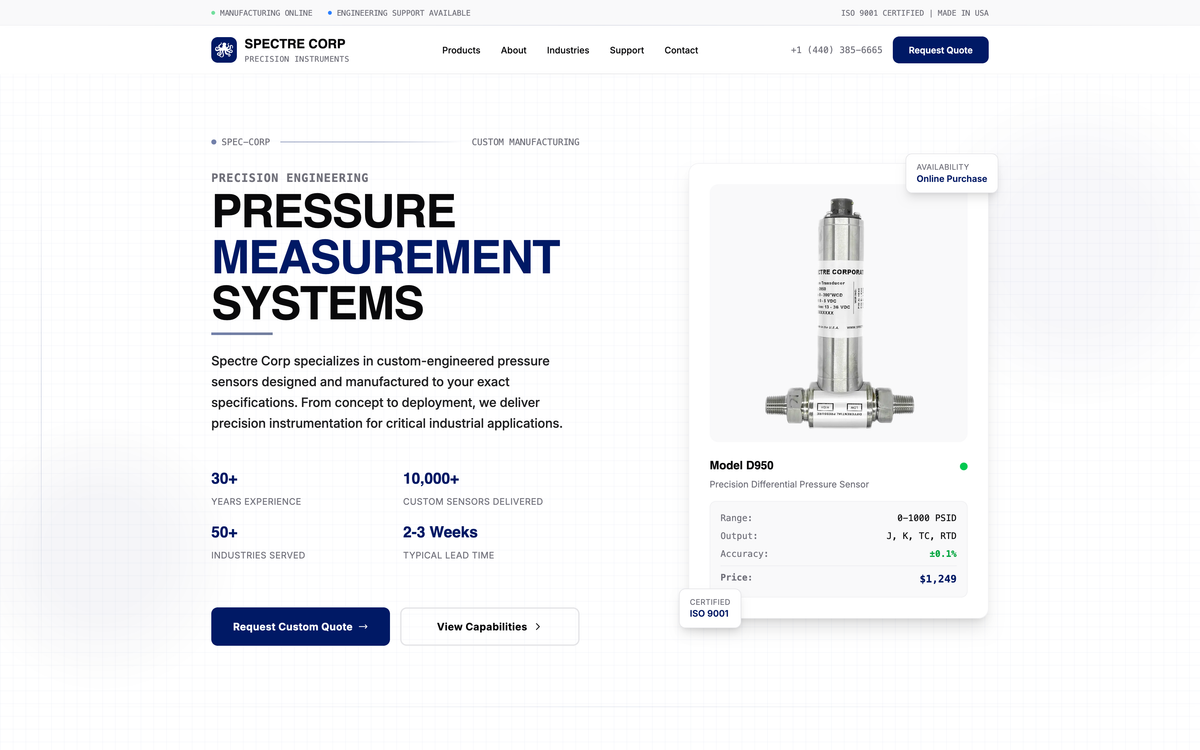
Task: Click the arrow icon in Request Custom Quote
Action: click(x=363, y=627)
